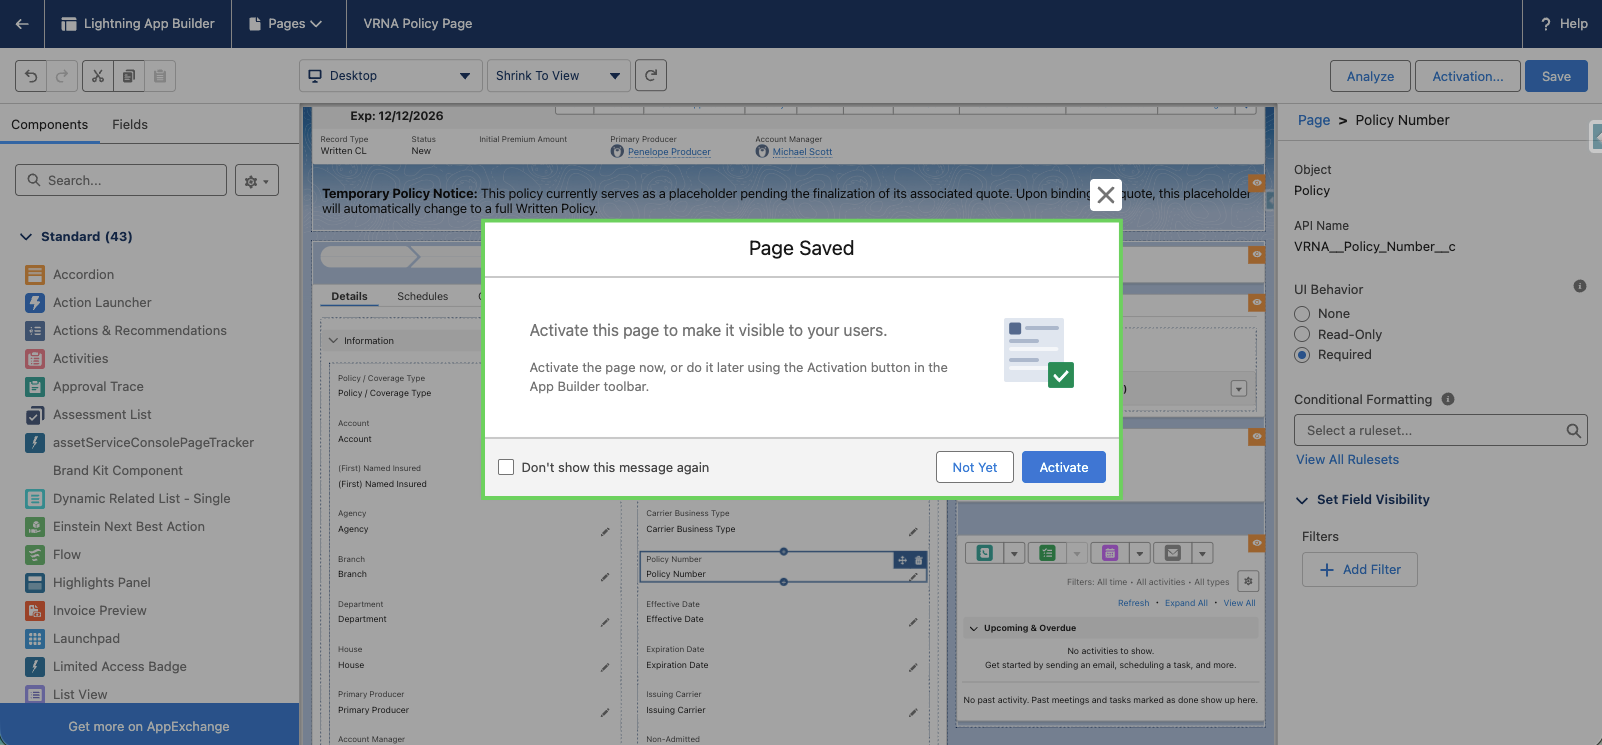Viewport: 1602px width, 745px height.
Task: Select the Flow component icon
Action: pos(35,555)
